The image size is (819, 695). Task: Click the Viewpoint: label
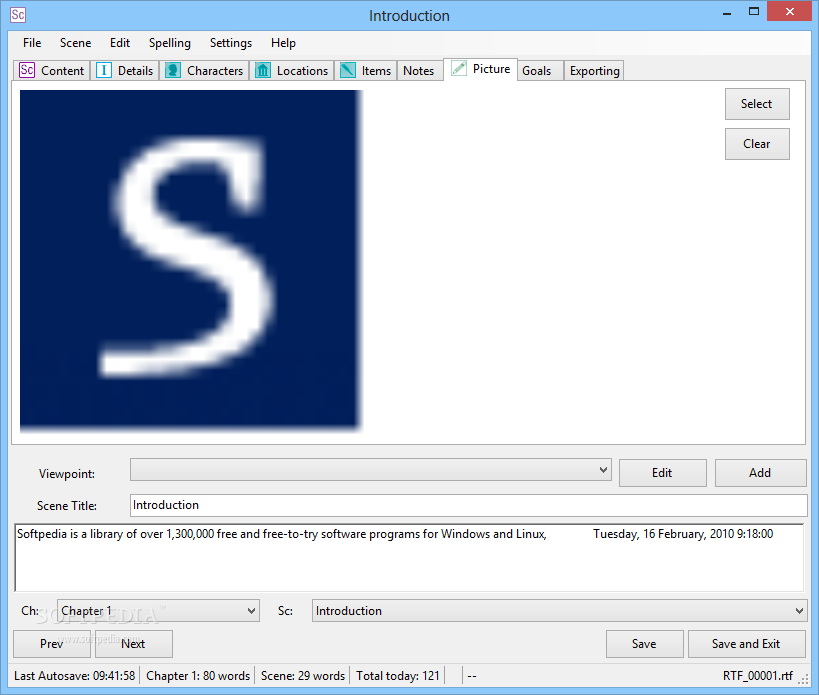[x=67, y=474]
